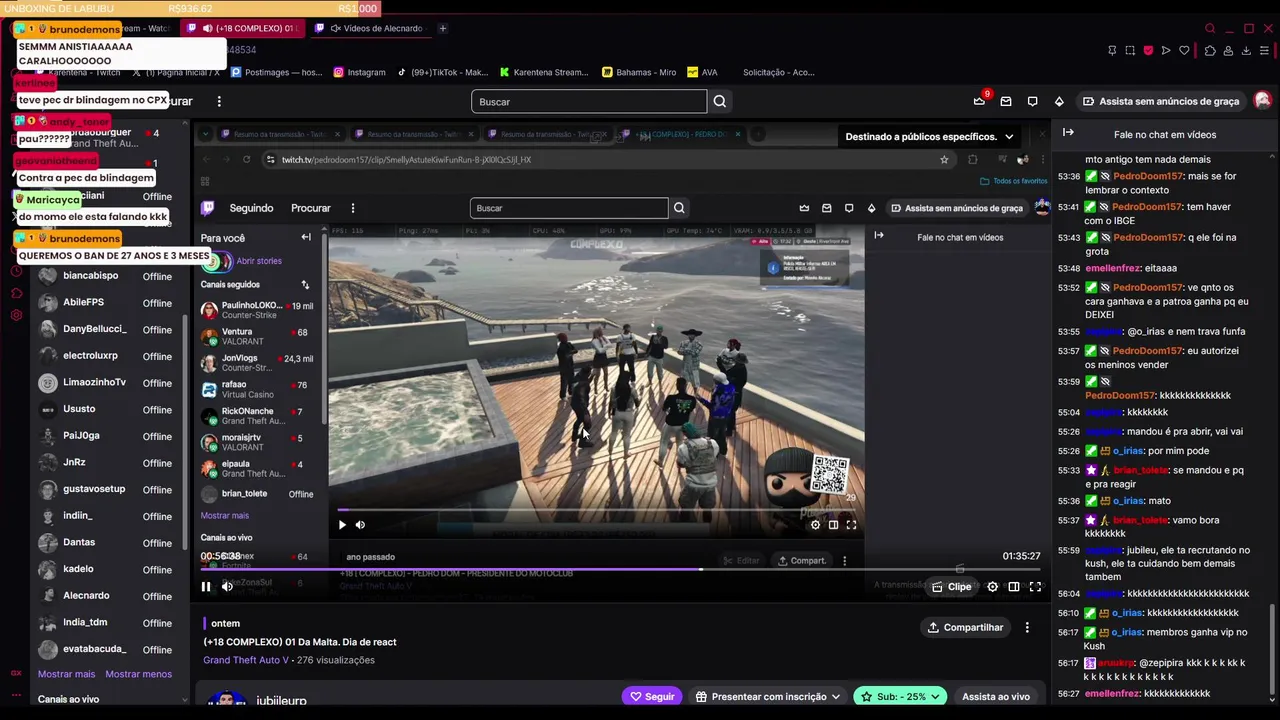Viewport: 1280px width, 720px height.
Task: Focus the Twitch 'Buscar' search field
Action: pyautogui.click(x=589, y=101)
